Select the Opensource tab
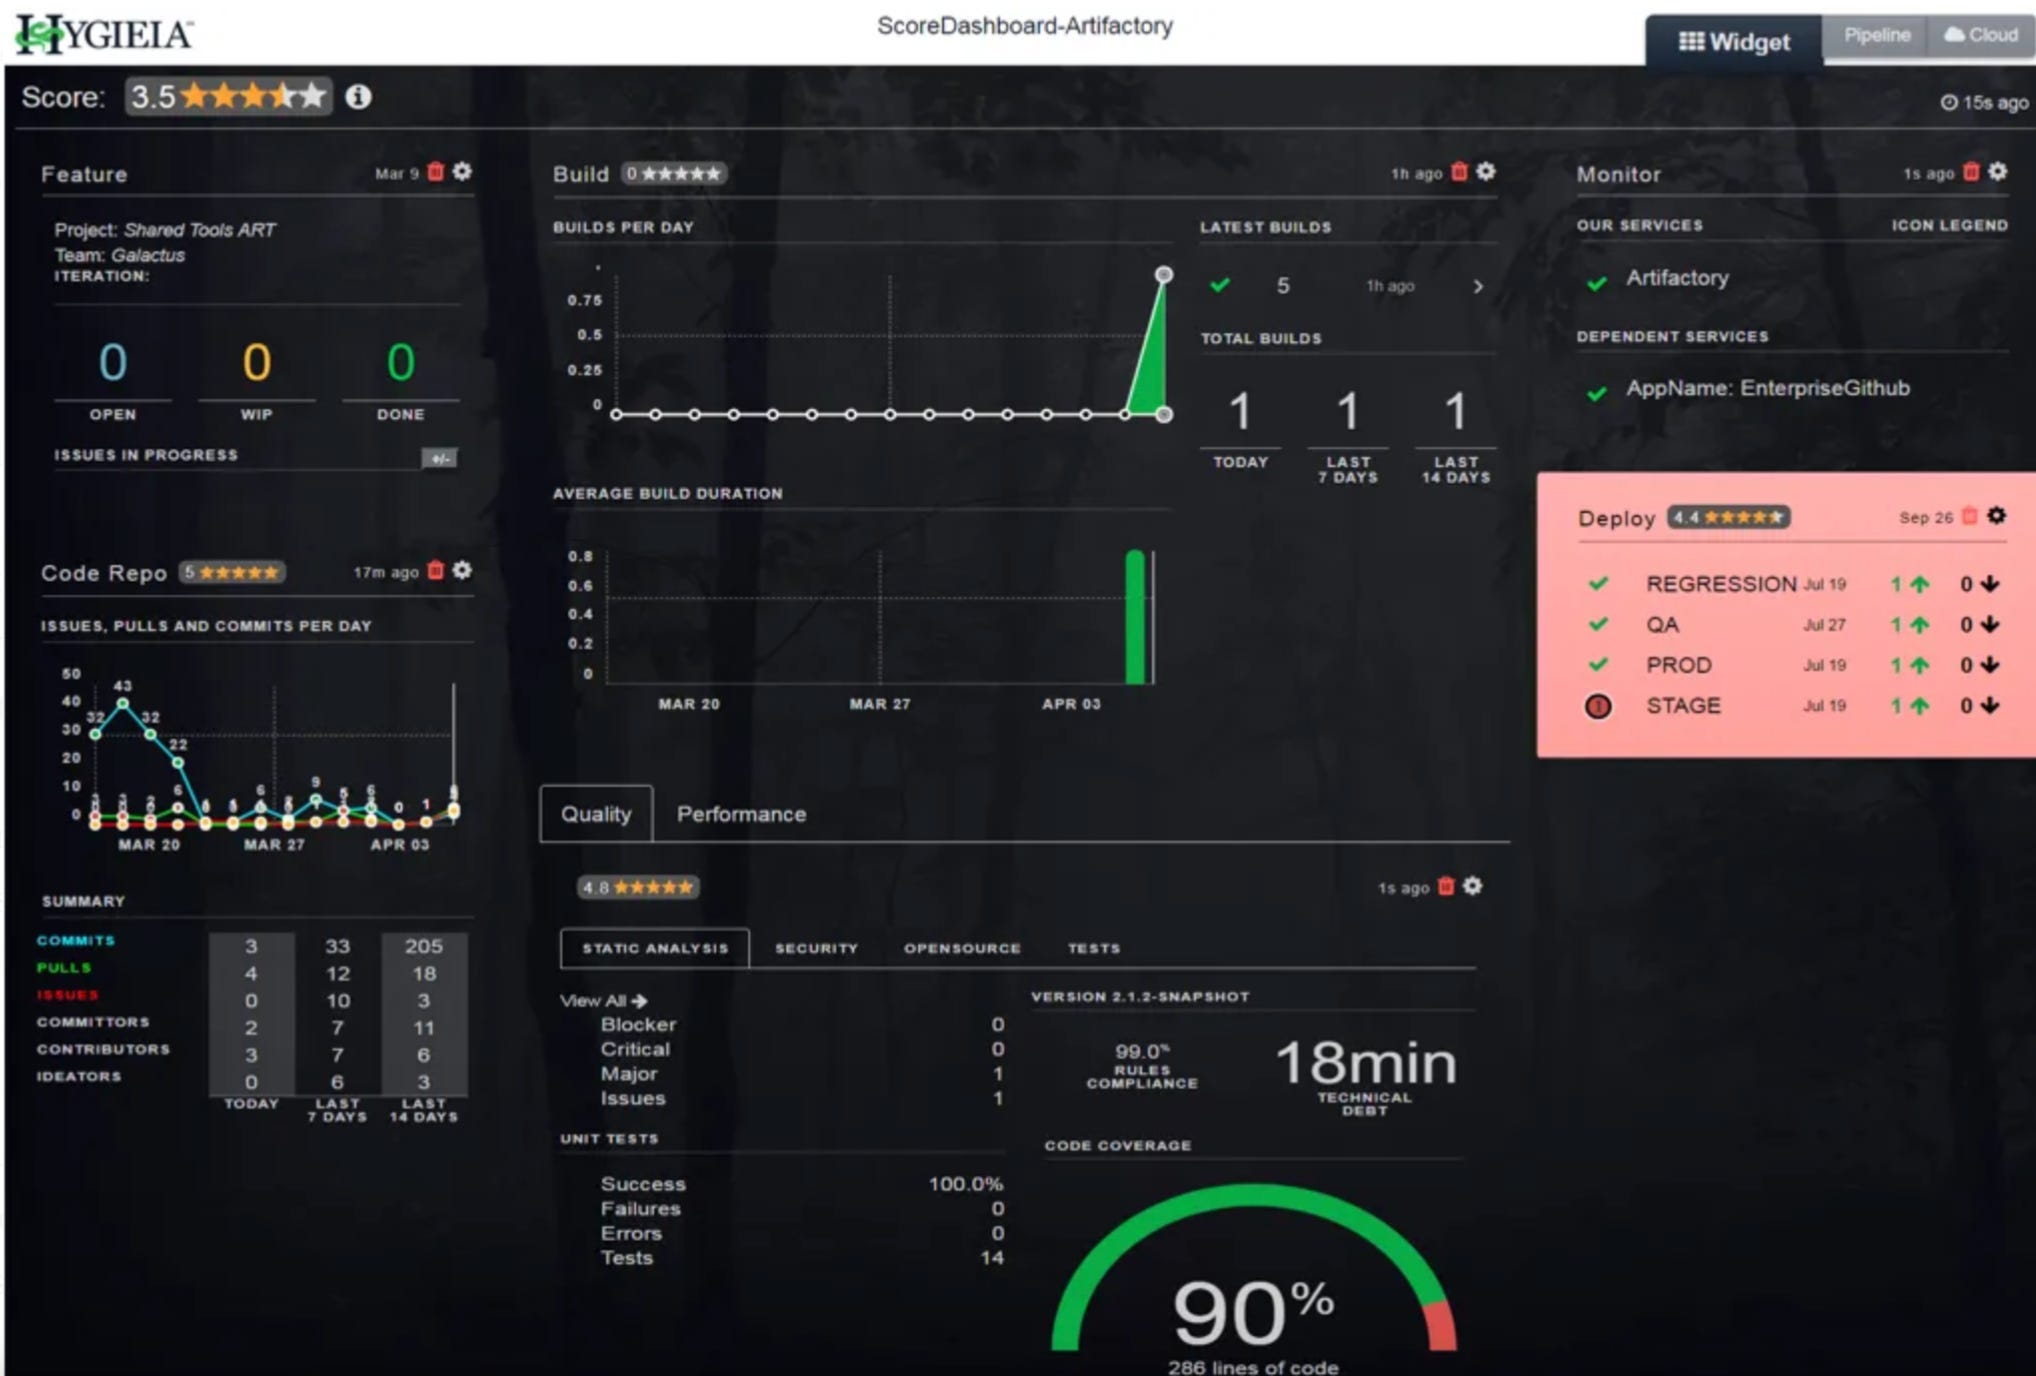 click(962, 948)
